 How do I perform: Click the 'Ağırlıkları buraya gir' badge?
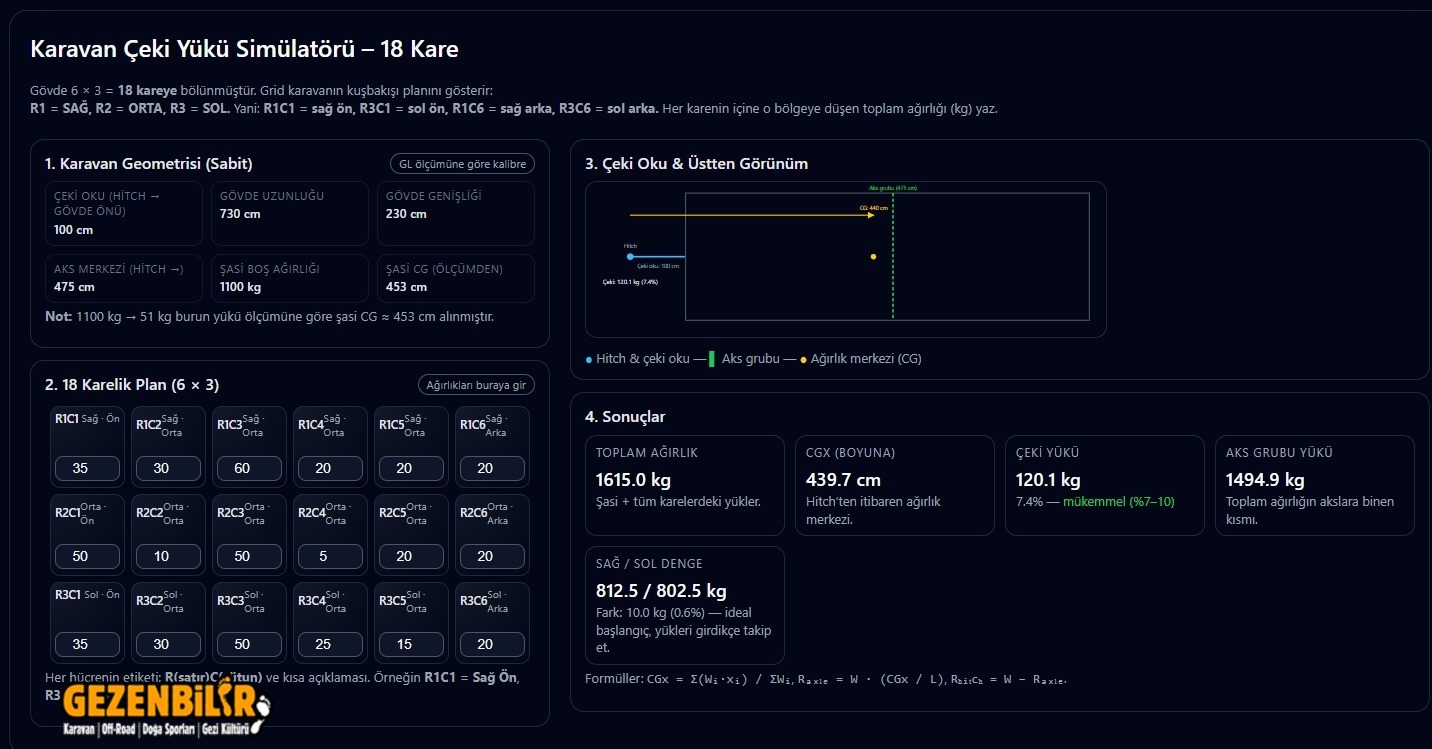click(x=475, y=385)
